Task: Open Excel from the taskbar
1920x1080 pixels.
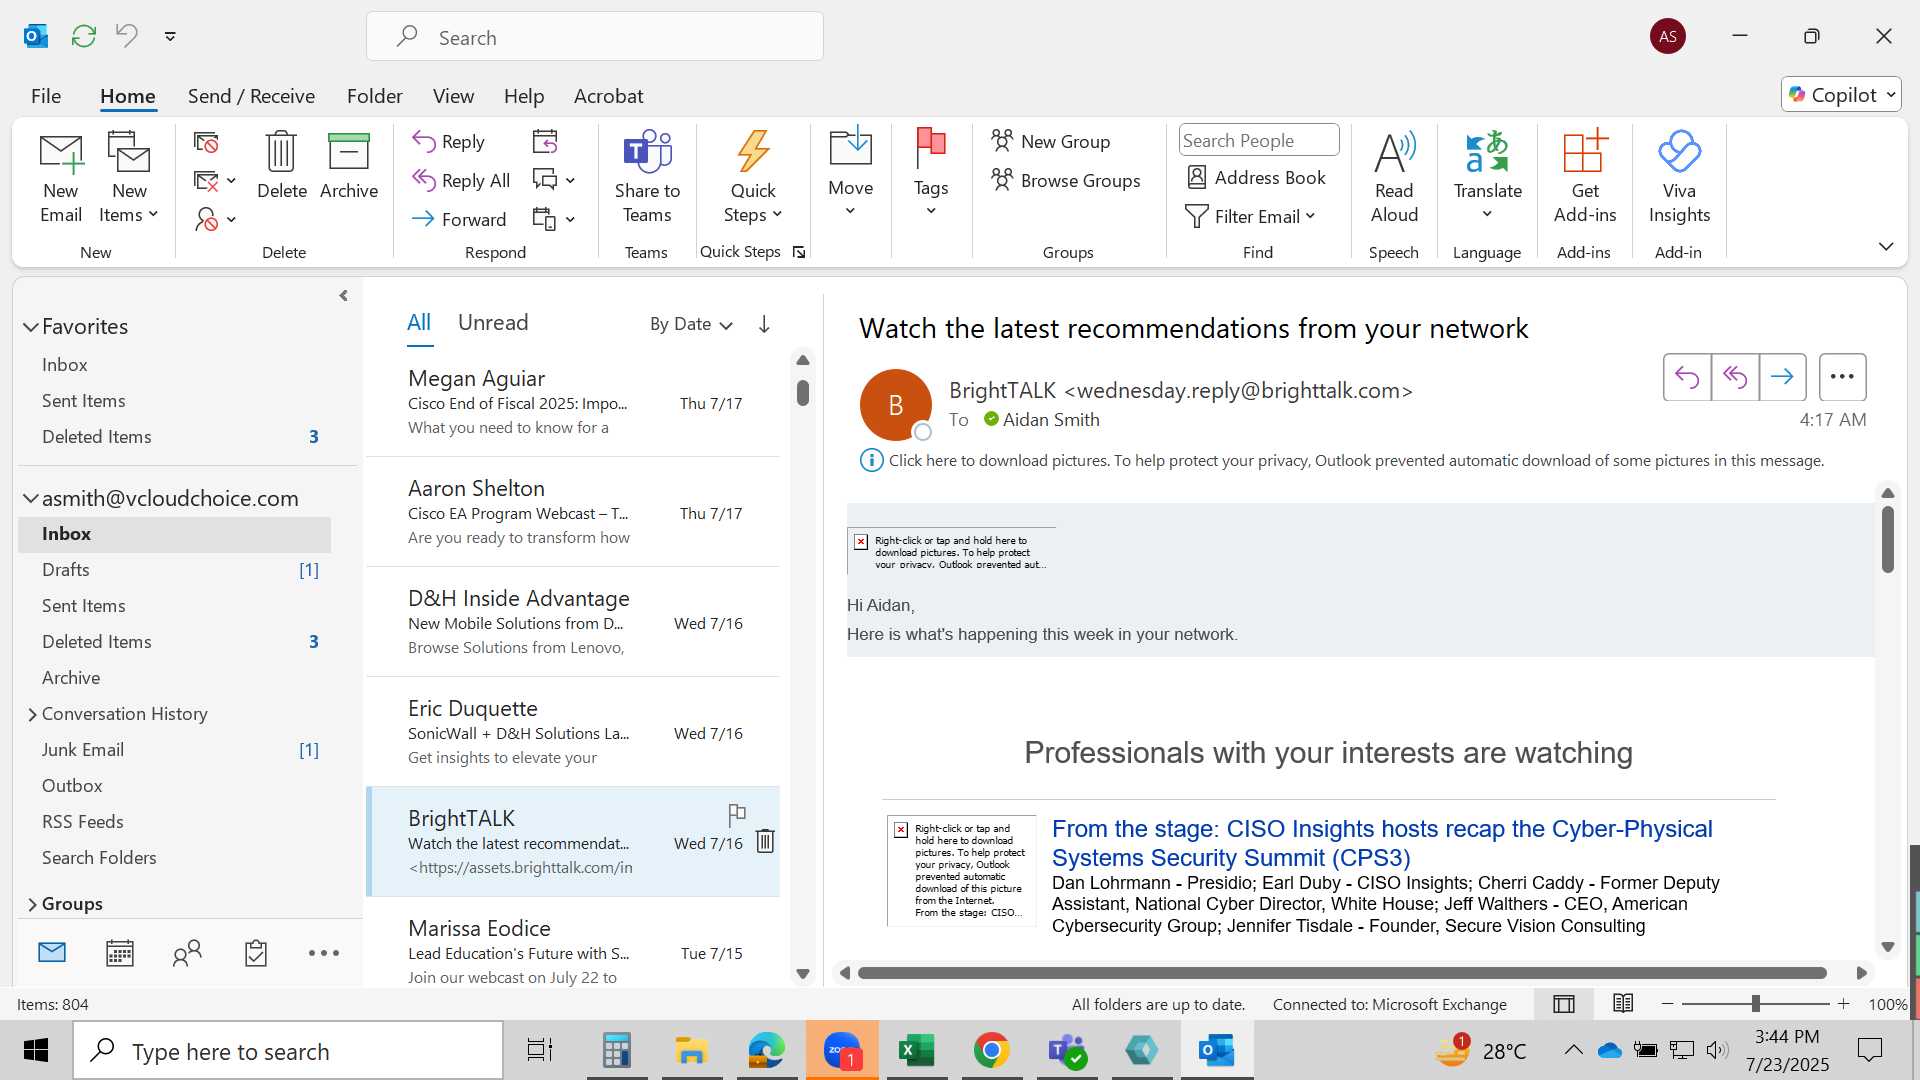Action: 916,1051
